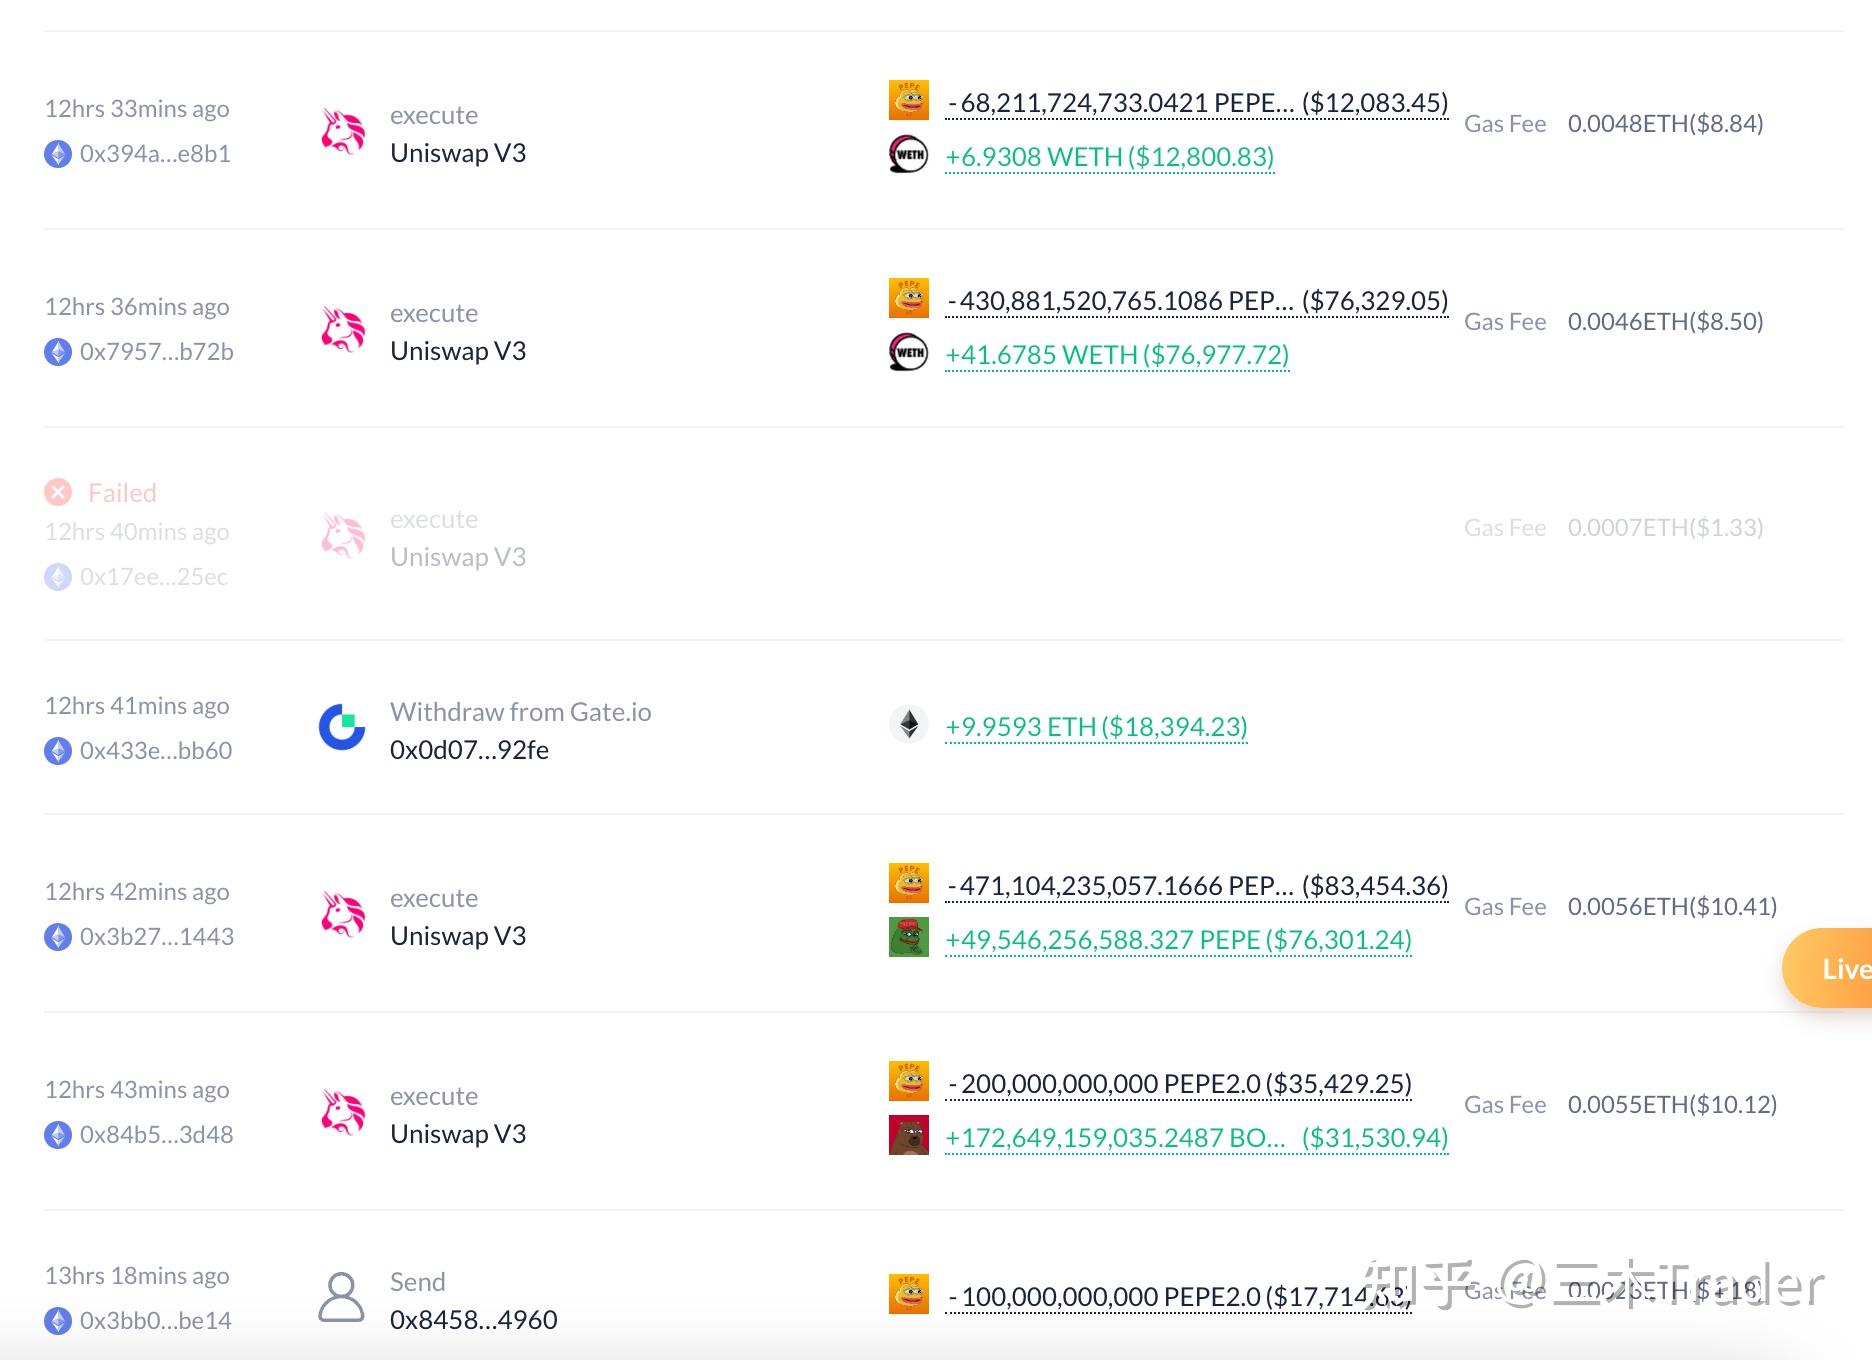Open Send recipient address 0x8458...4960
The width and height of the screenshot is (1872, 1360).
pos(474,1320)
